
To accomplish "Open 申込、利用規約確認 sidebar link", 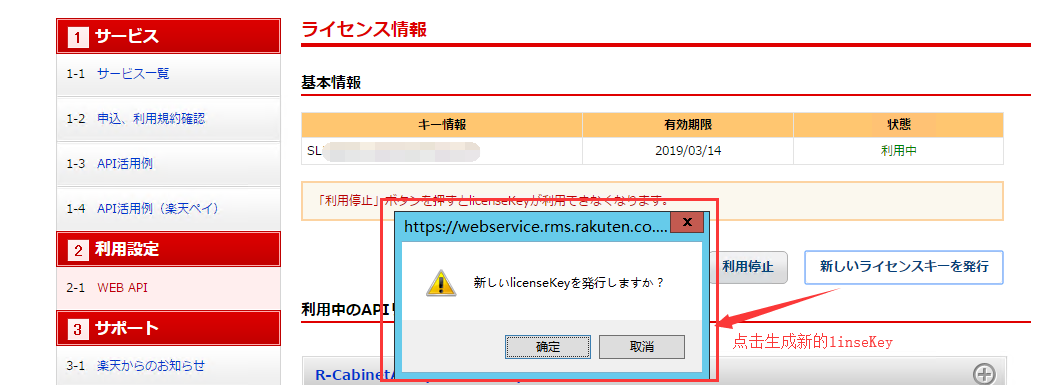I will pyautogui.click(x=151, y=118).
